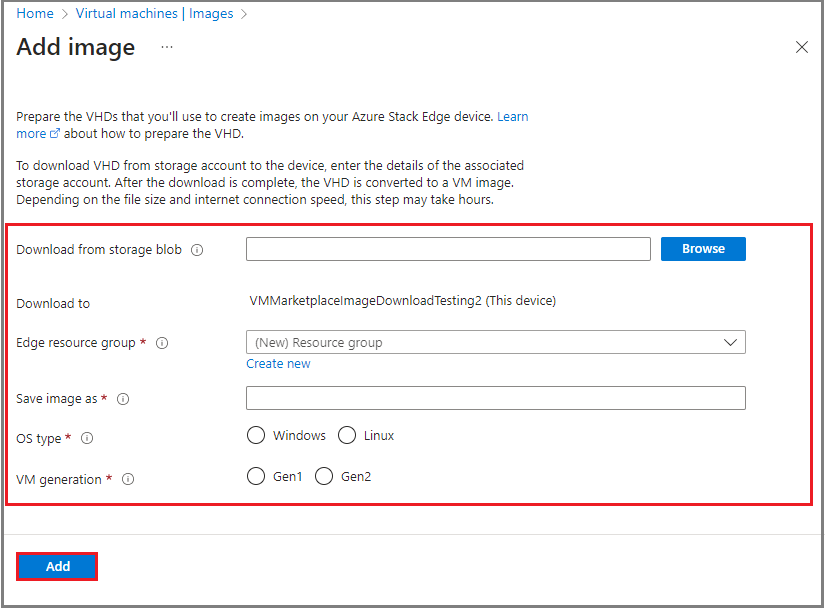Click the info icon beside Edge resource group
The height and width of the screenshot is (608, 825).
162,342
